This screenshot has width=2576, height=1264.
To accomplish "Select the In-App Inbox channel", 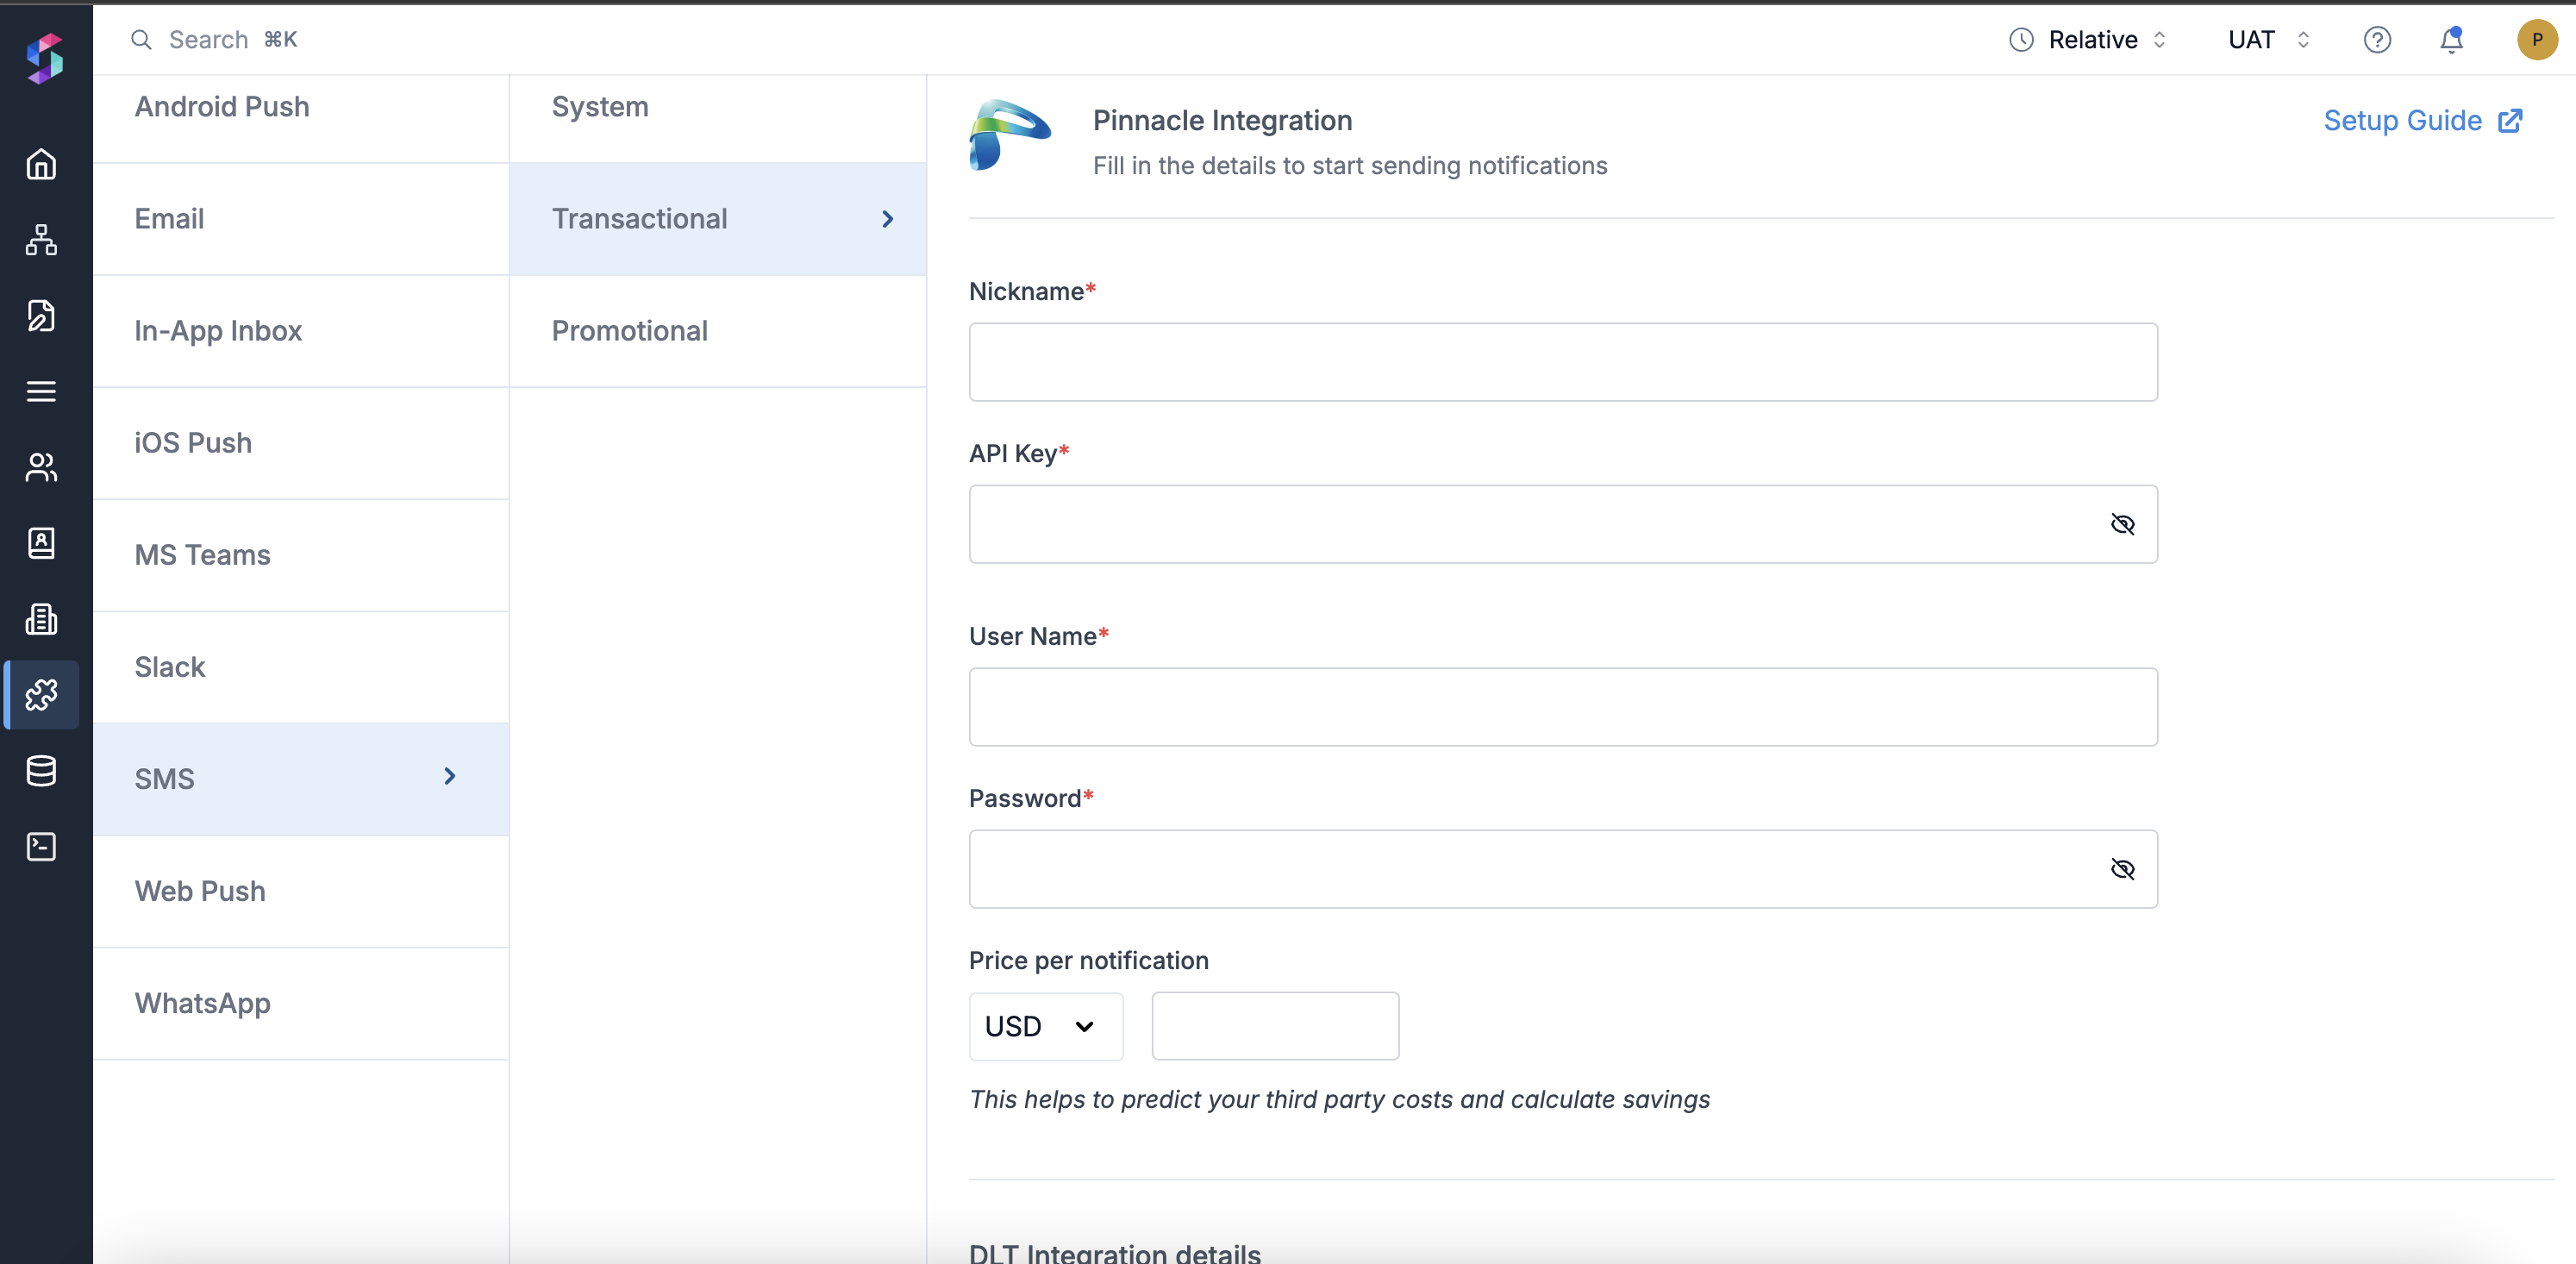I will click(301, 331).
